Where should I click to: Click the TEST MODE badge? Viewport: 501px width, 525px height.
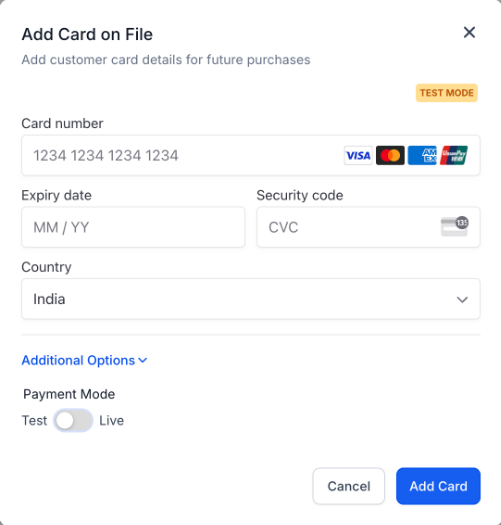tap(447, 93)
